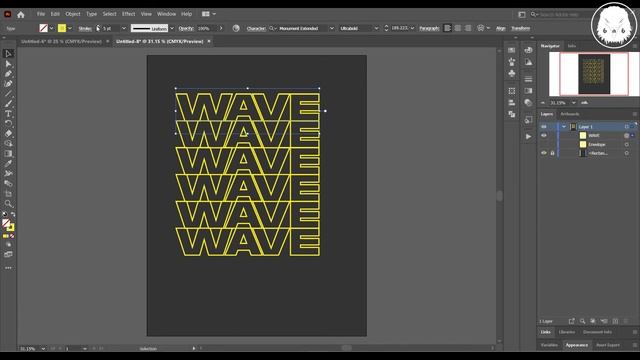
Task: Open the stroke color dropdown arrow
Action: point(70,28)
